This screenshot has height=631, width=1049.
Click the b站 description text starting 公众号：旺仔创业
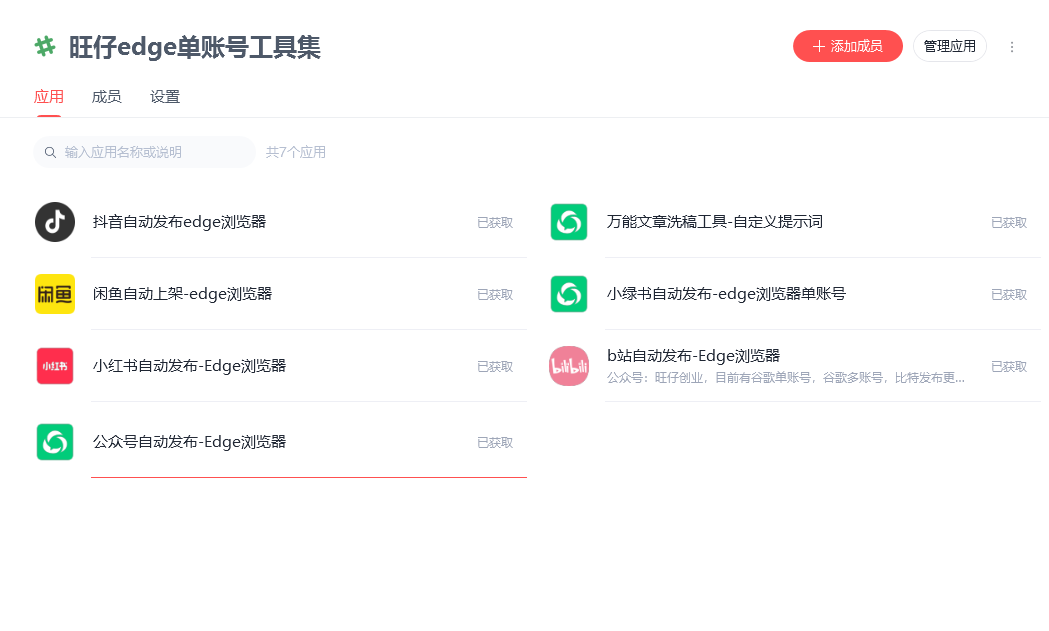tap(785, 378)
